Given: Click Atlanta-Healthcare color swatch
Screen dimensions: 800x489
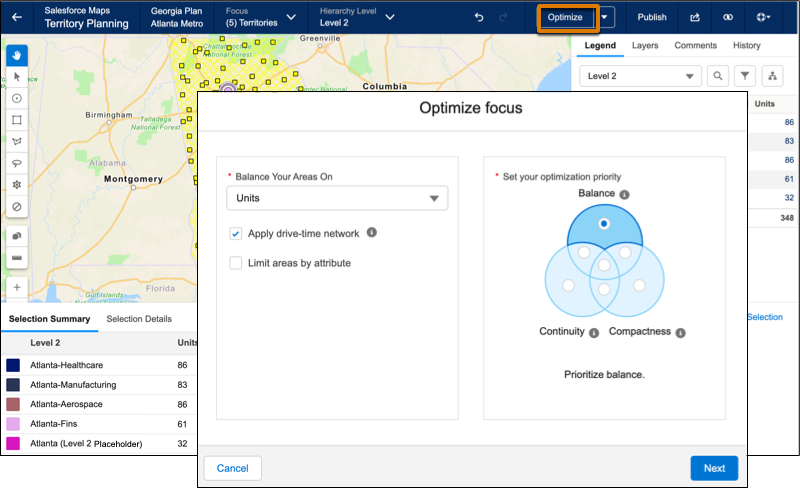Looking at the screenshot, I should coord(13,365).
